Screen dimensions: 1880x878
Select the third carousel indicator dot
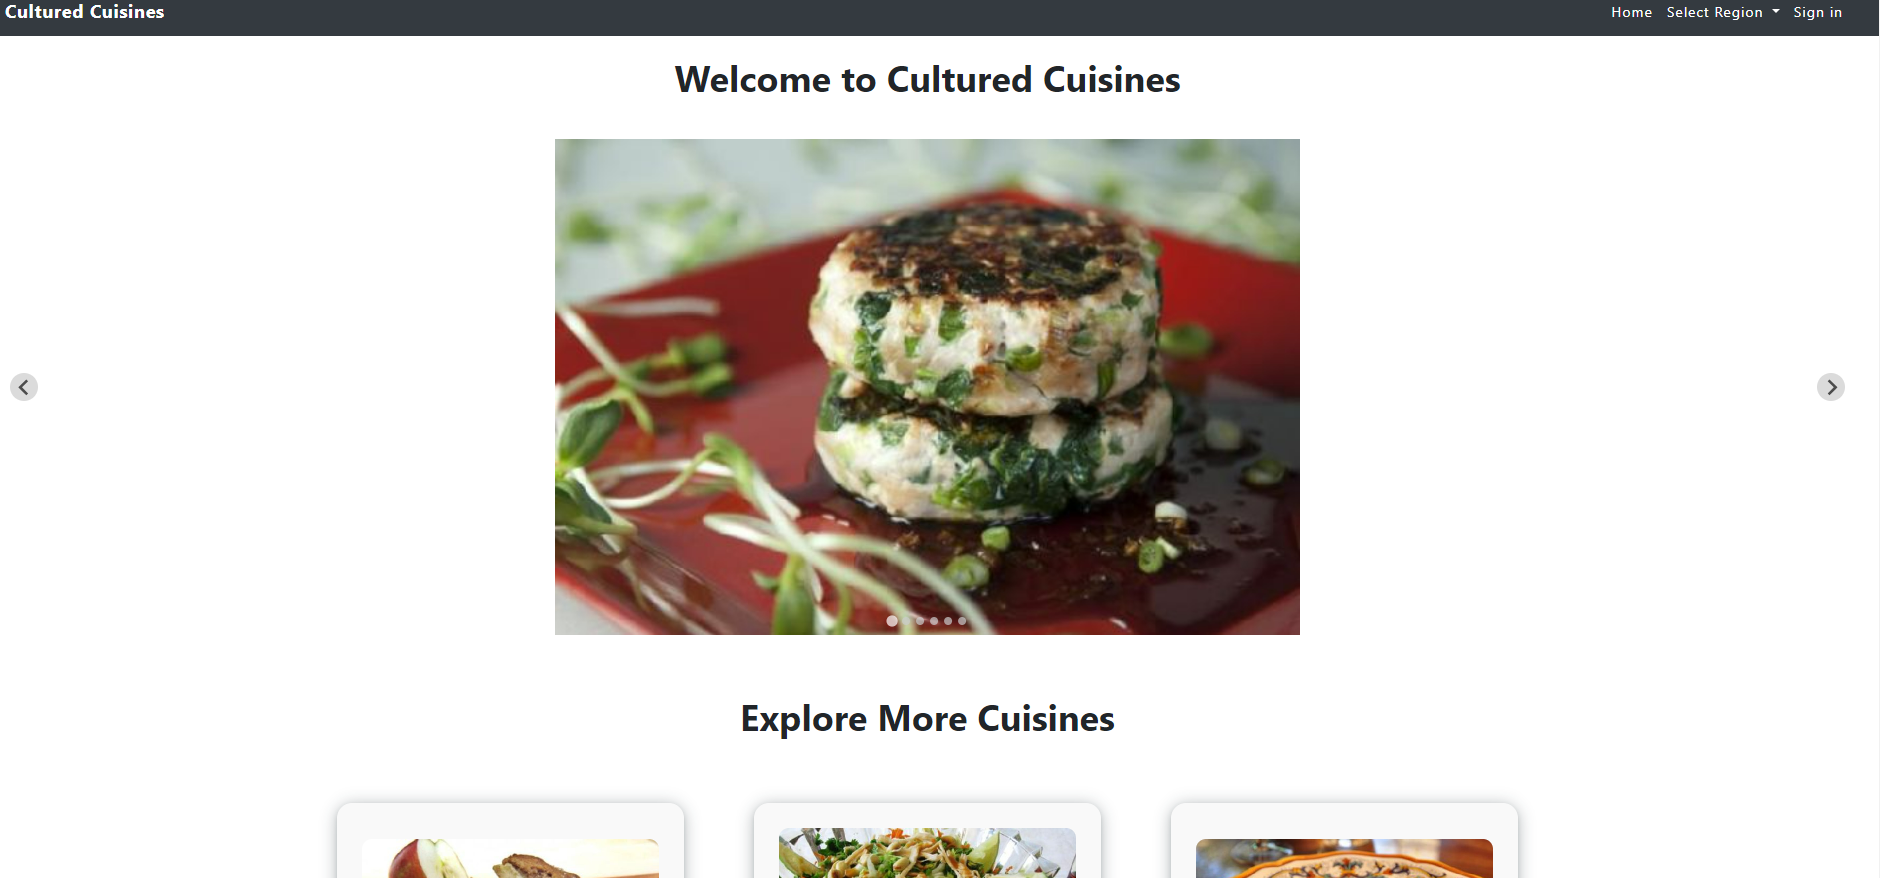921,621
